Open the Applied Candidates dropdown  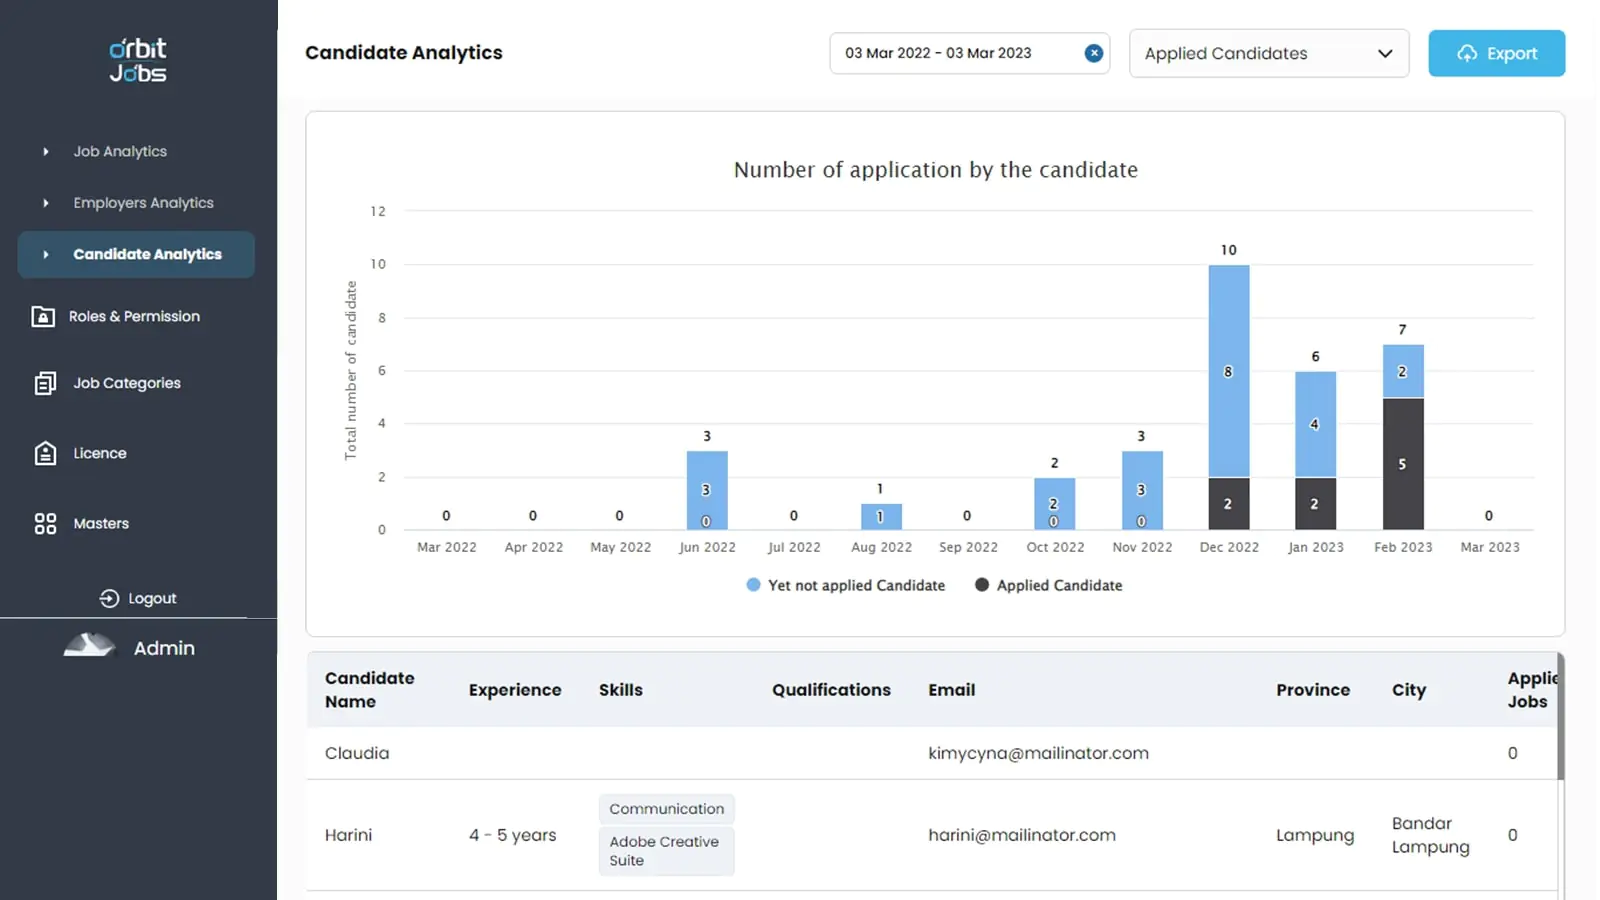(1269, 53)
